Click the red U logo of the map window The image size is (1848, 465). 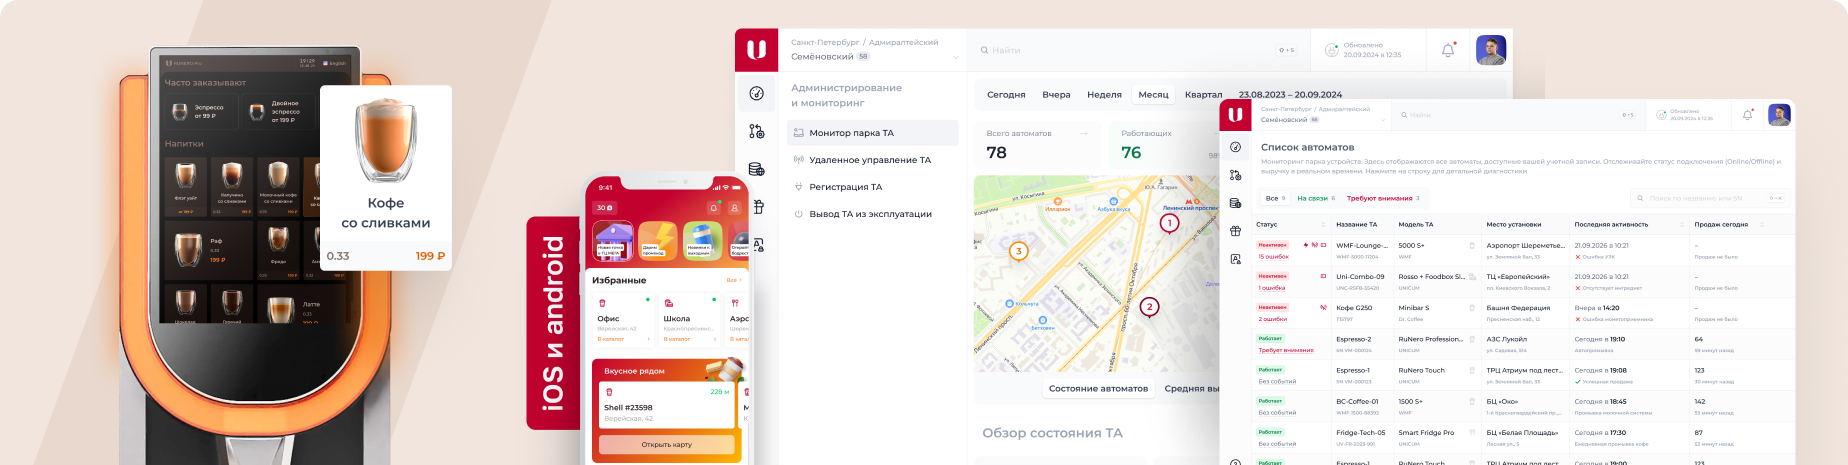tap(757, 50)
